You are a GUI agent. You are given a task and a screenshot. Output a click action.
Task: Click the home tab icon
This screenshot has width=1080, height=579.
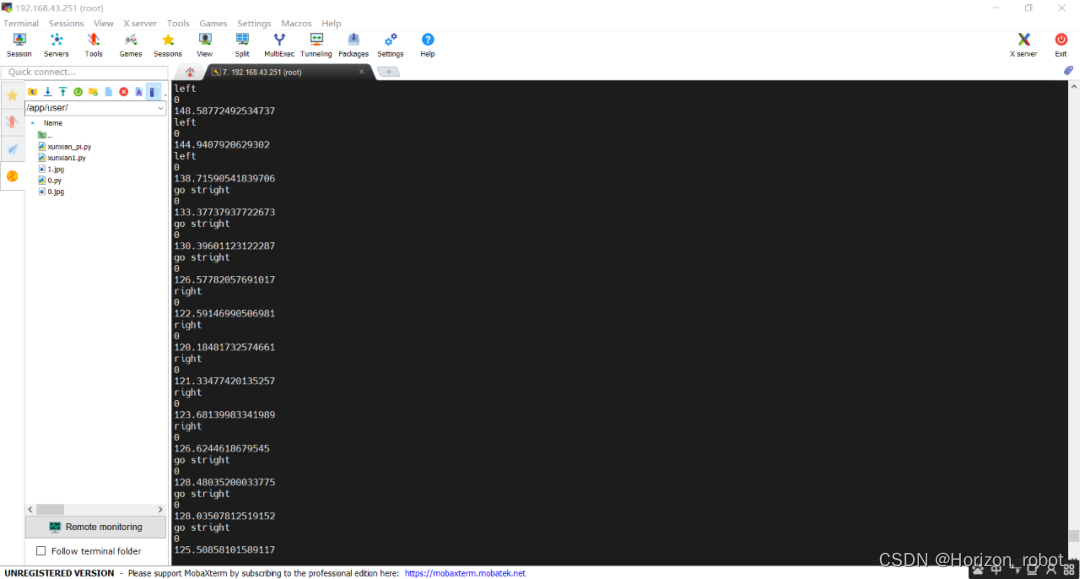pyautogui.click(x=190, y=72)
